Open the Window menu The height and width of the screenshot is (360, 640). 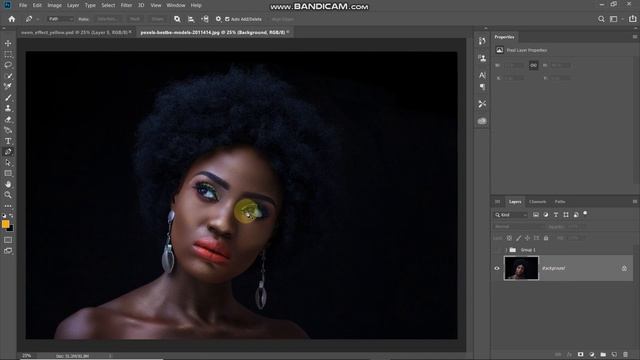click(176, 5)
